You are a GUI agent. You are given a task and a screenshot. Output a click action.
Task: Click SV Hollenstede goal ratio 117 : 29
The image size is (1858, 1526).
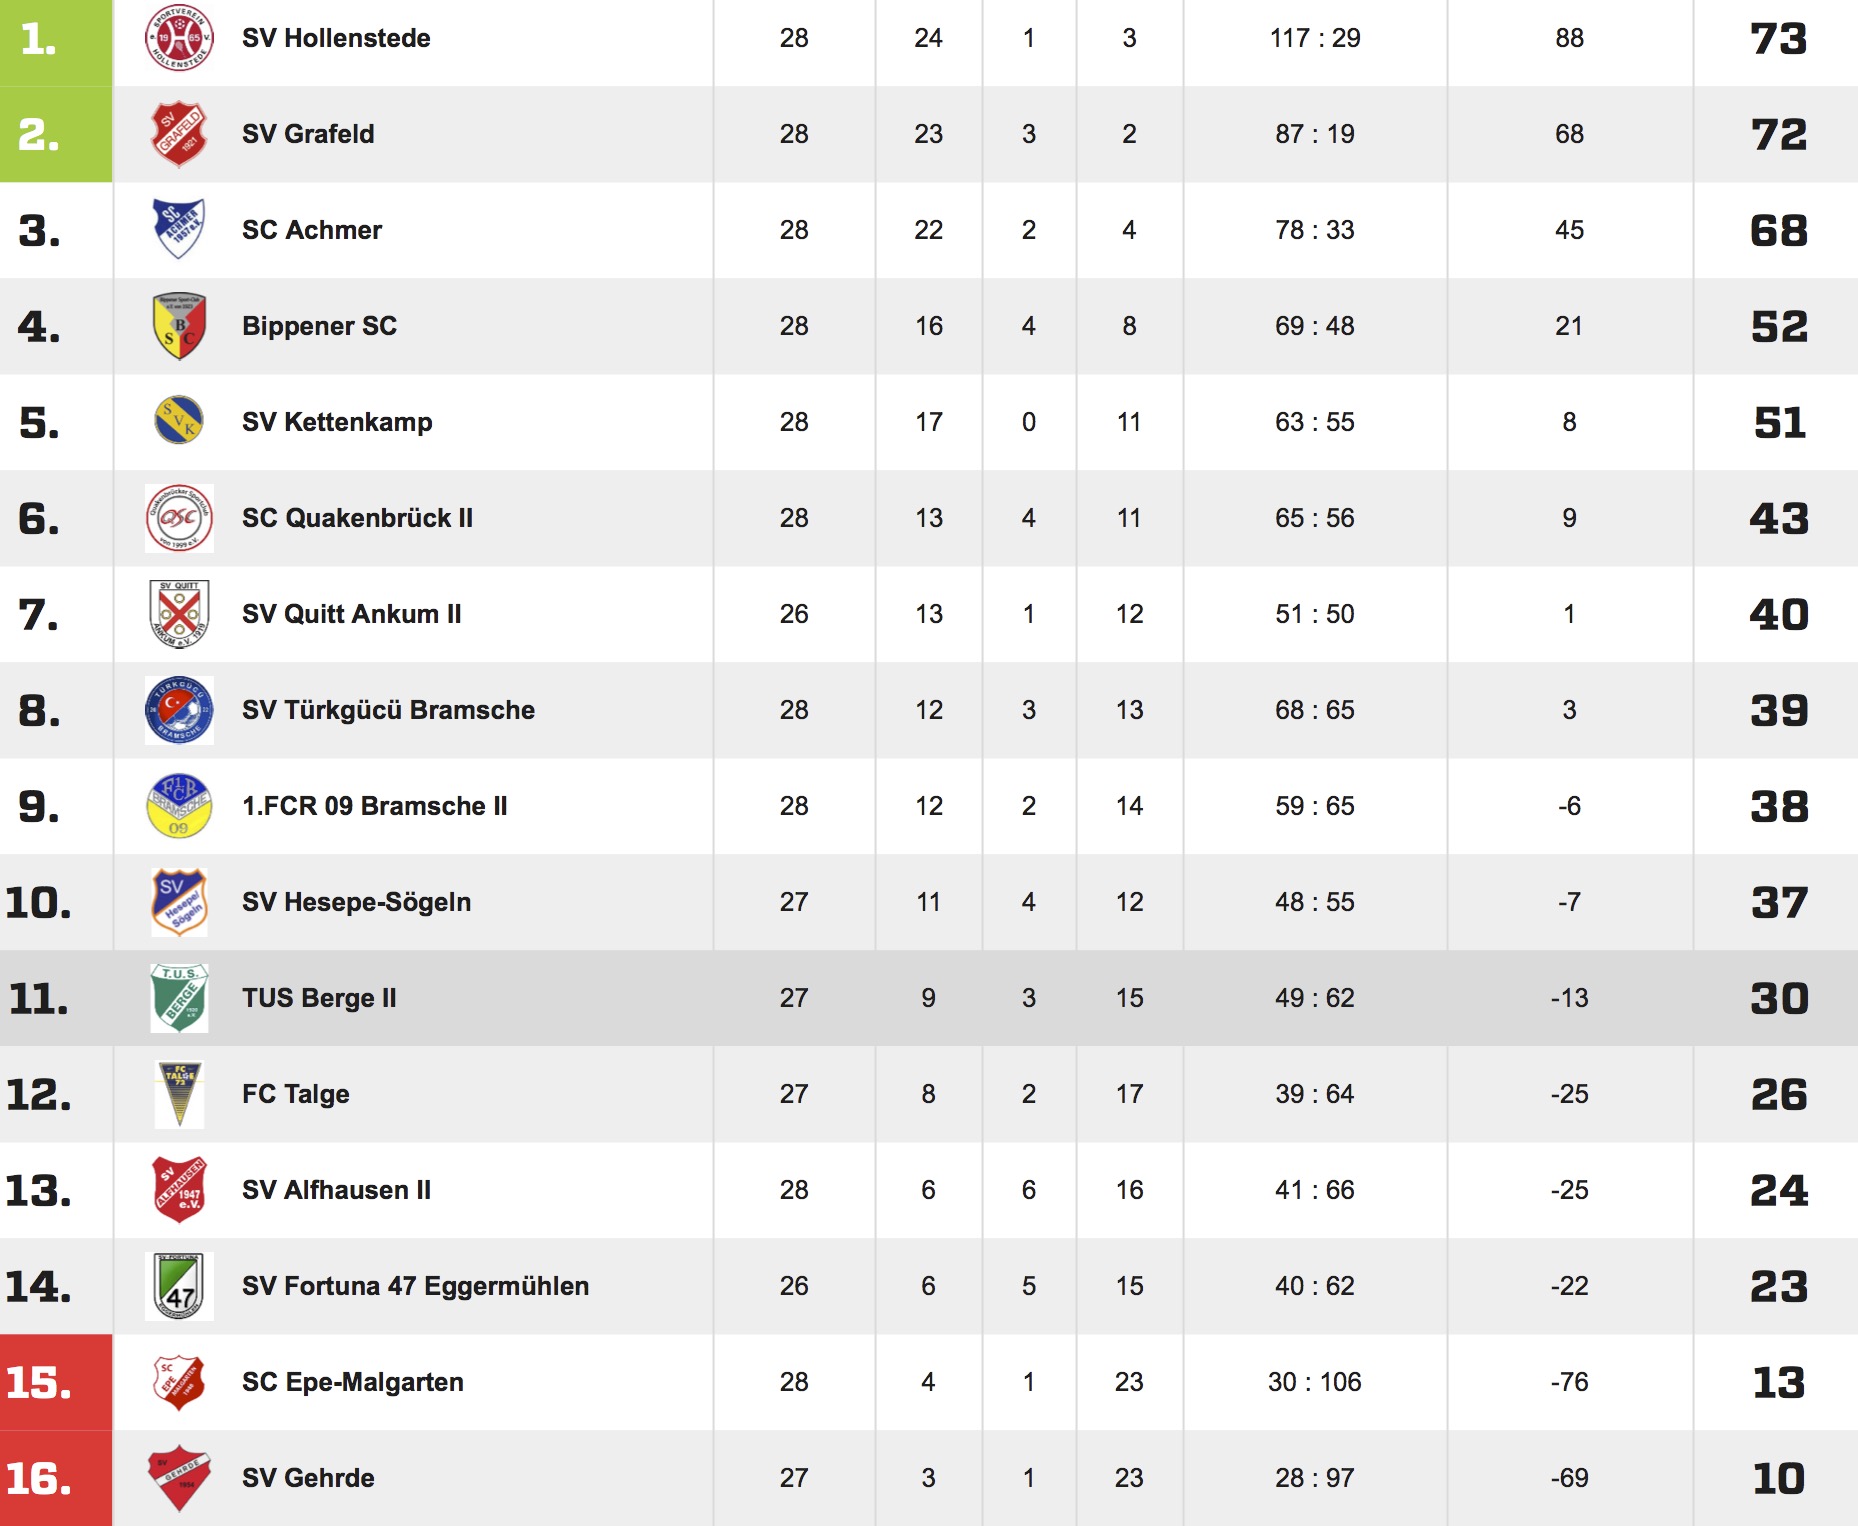[x=1315, y=38]
